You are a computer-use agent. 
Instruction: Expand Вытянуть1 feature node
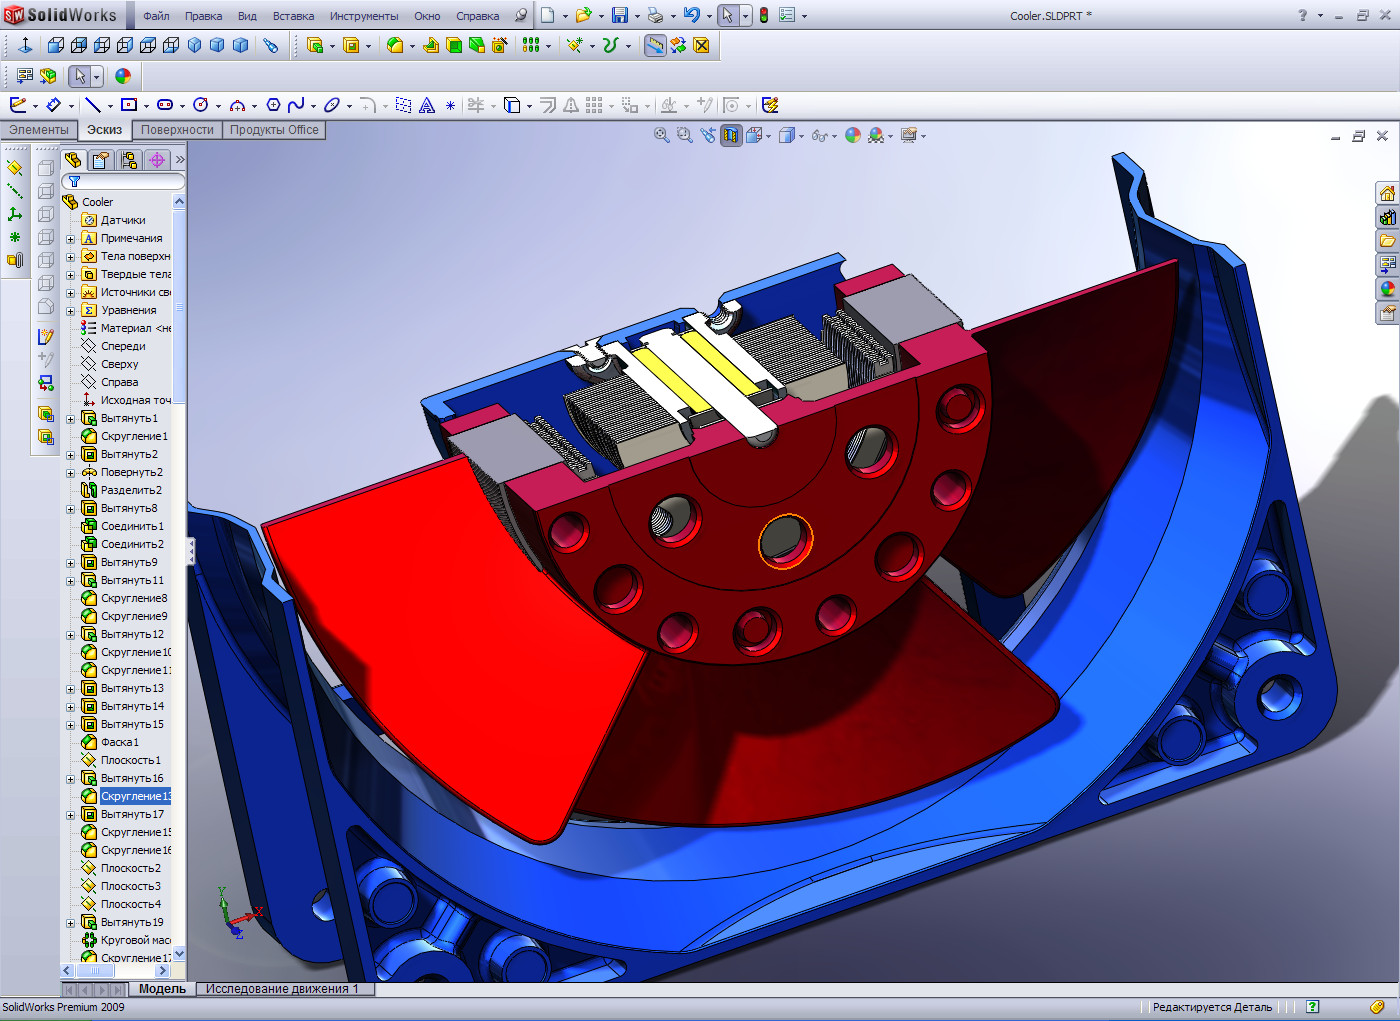(70, 419)
